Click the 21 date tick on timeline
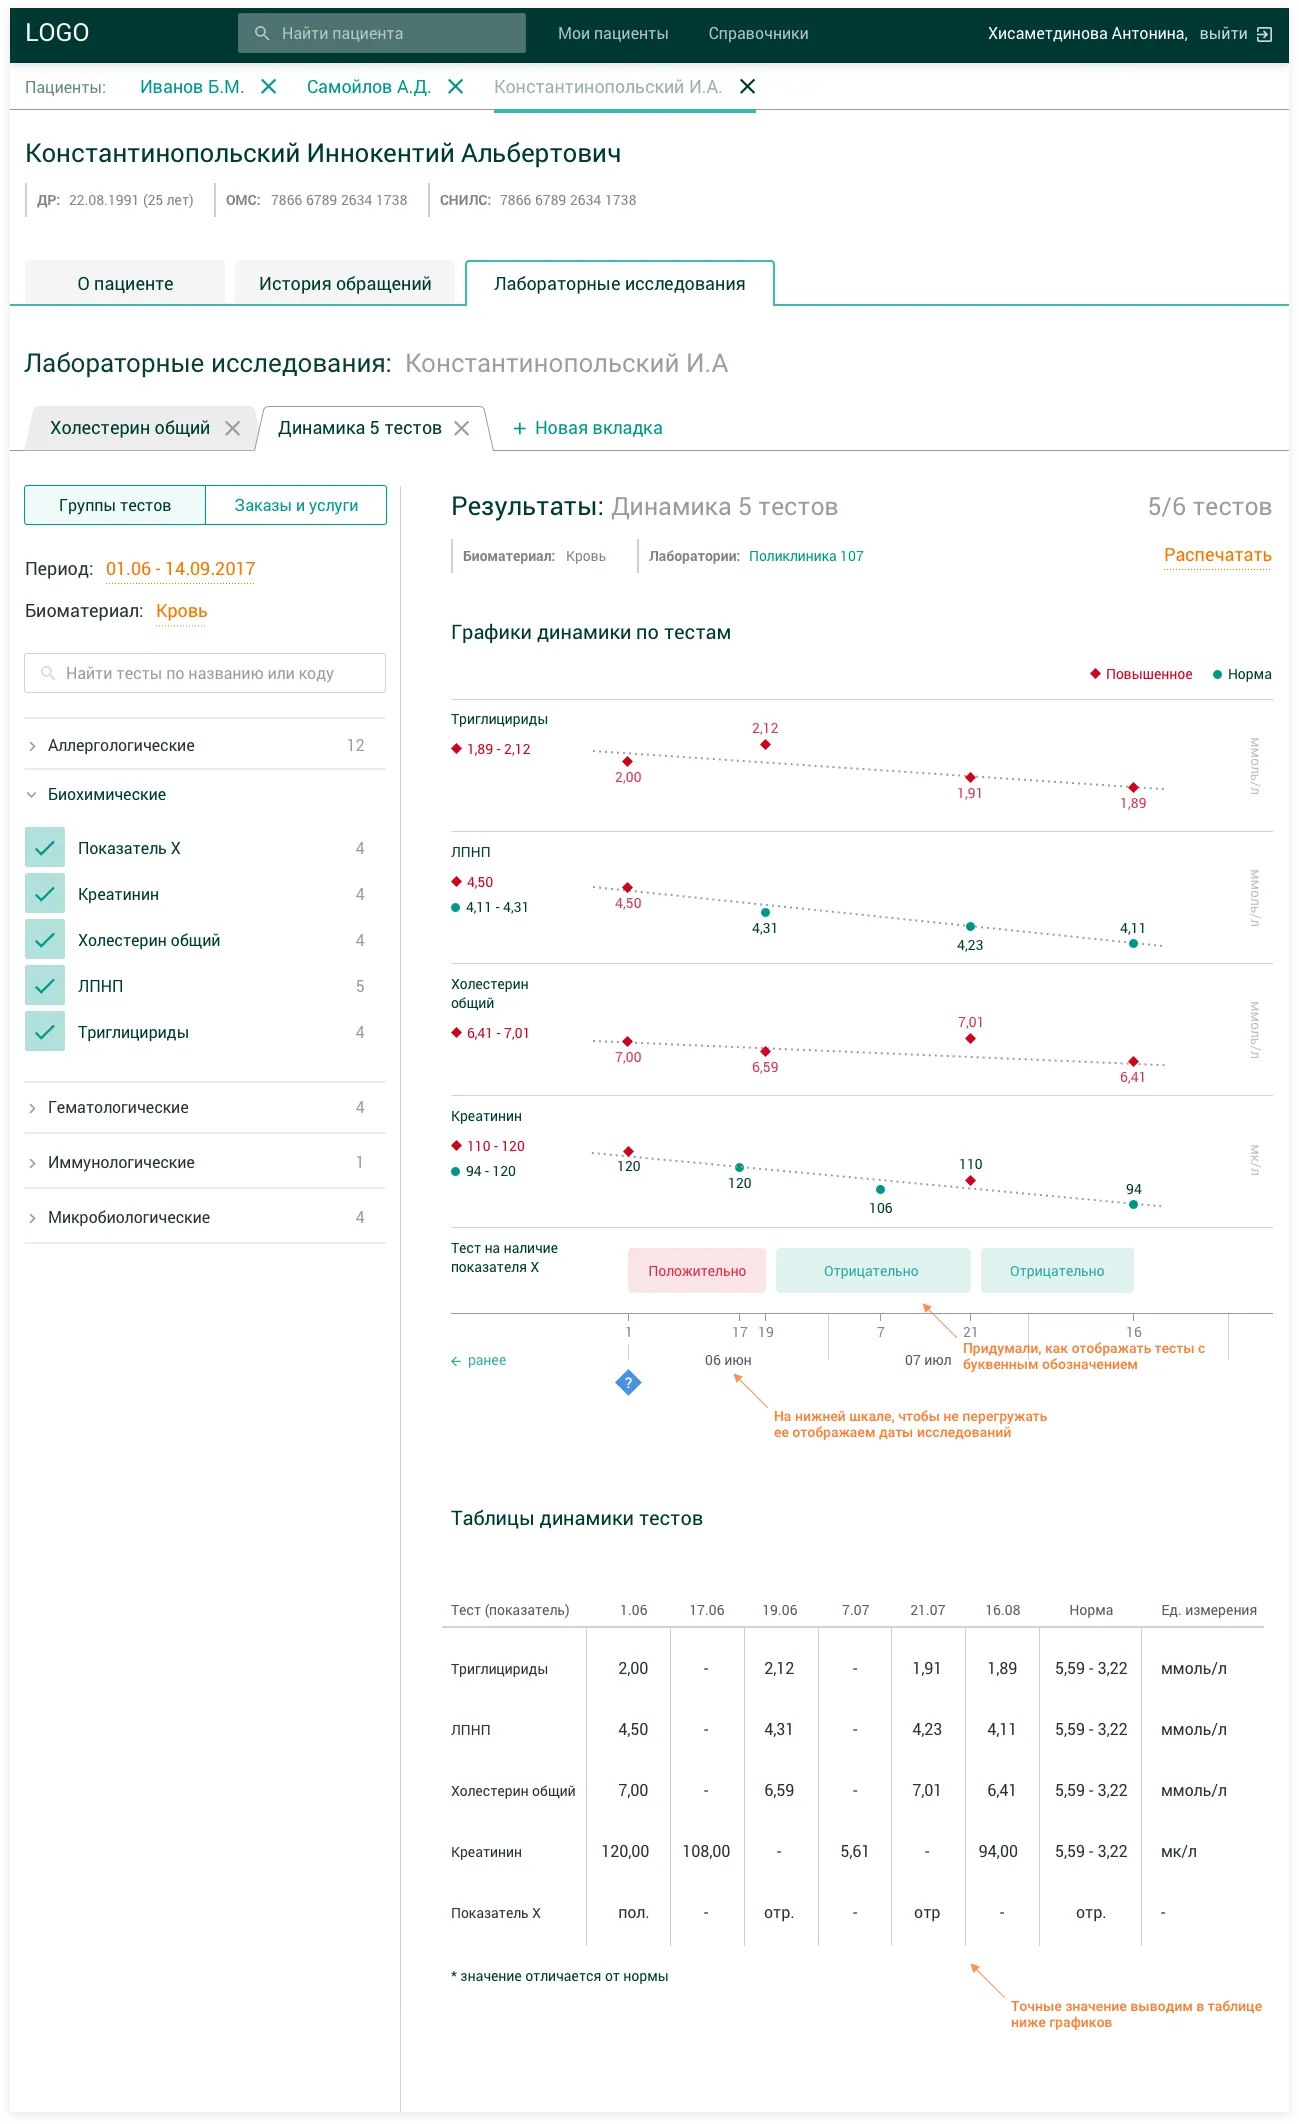Image resolution: width=1299 pixels, height=2124 pixels. 970,1332
